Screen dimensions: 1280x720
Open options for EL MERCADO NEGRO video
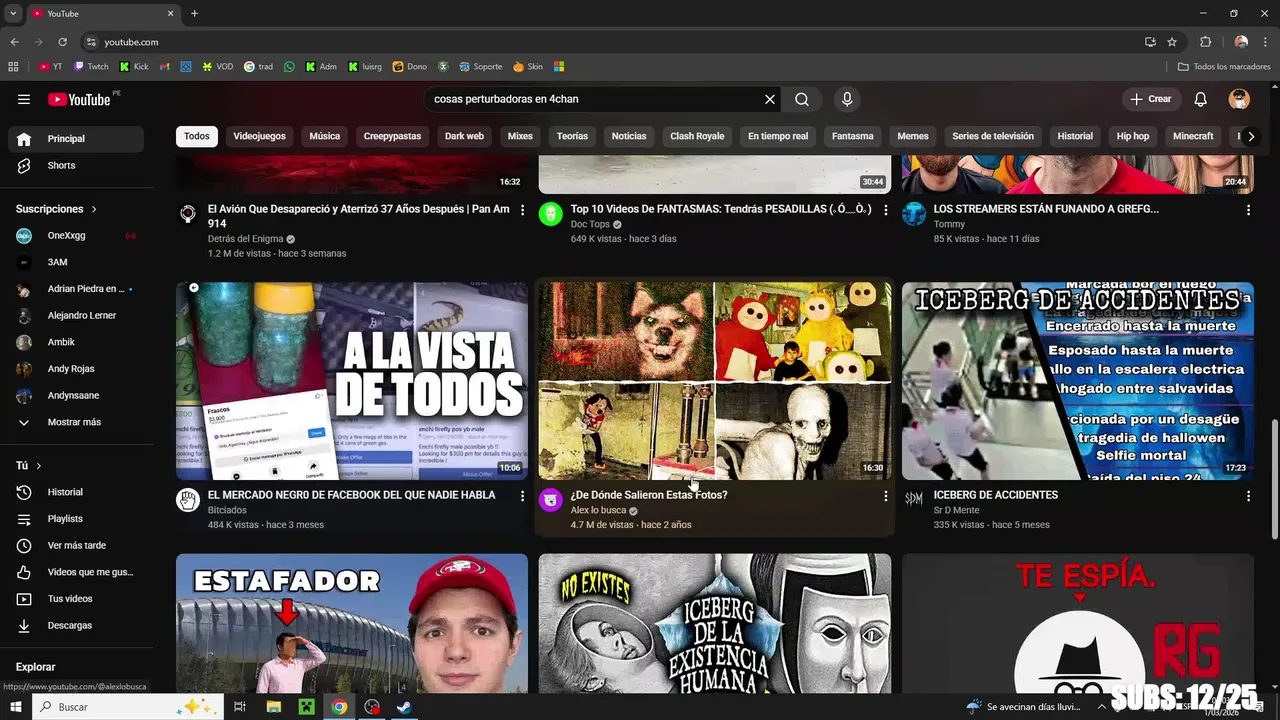click(522, 496)
